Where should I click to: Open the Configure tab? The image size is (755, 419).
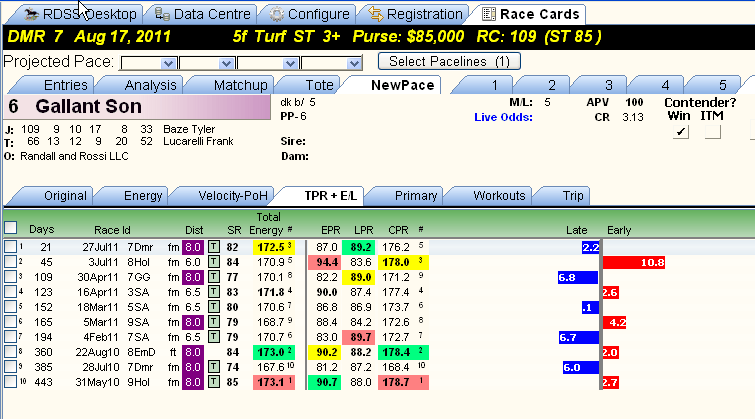pos(310,14)
